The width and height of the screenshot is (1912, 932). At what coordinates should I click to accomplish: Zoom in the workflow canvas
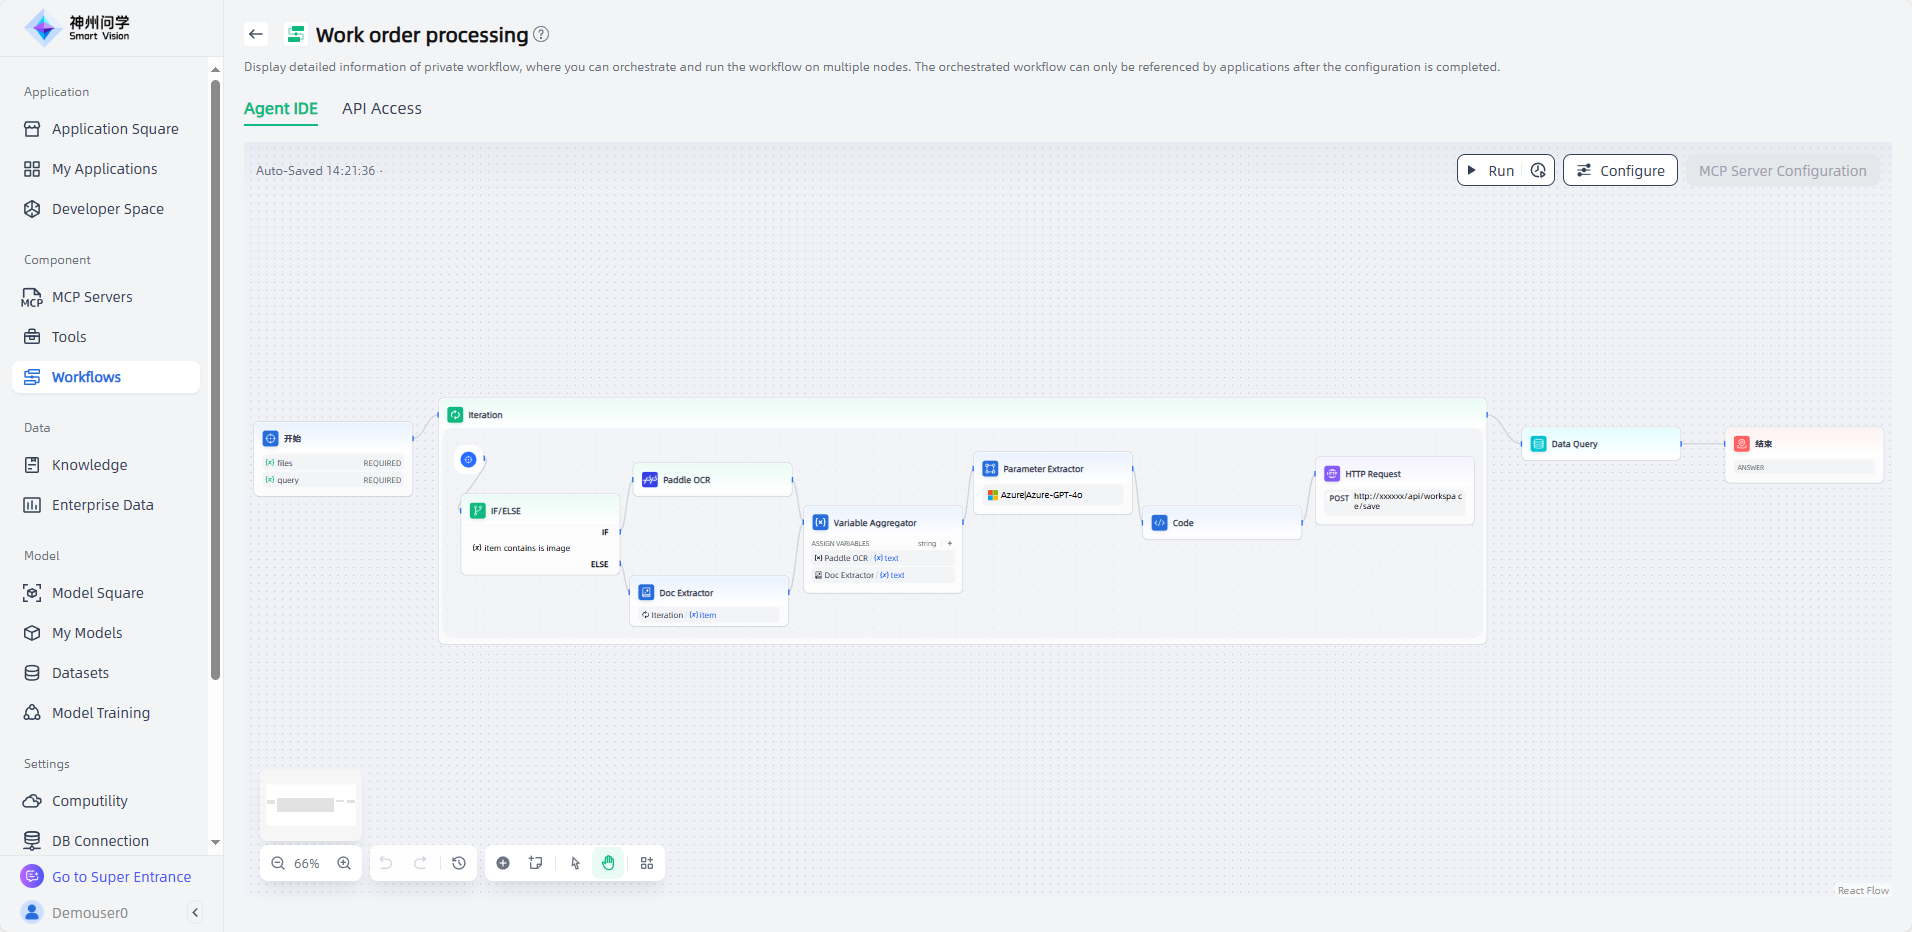(x=344, y=863)
